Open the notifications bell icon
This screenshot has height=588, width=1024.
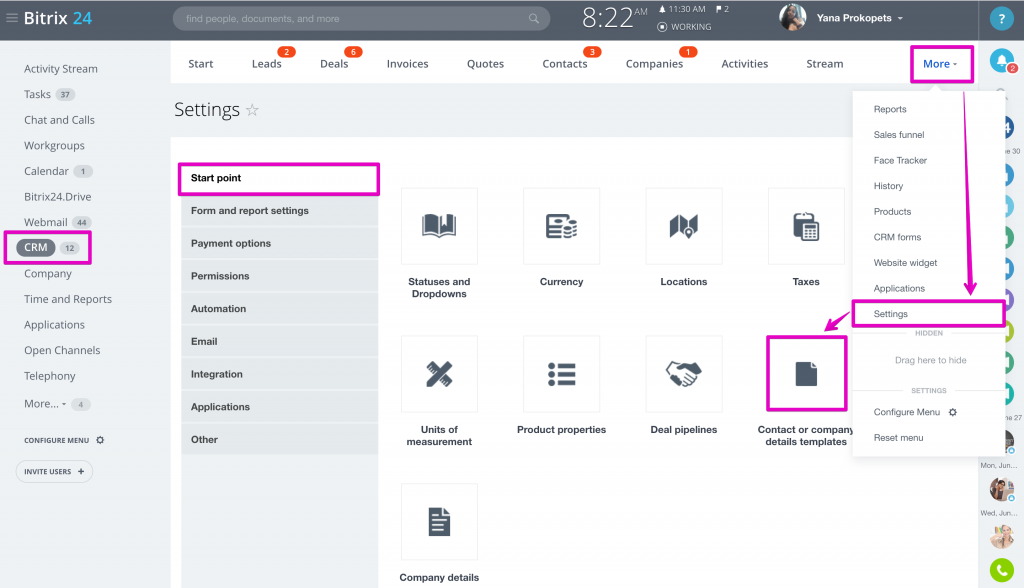click(x=1001, y=61)
